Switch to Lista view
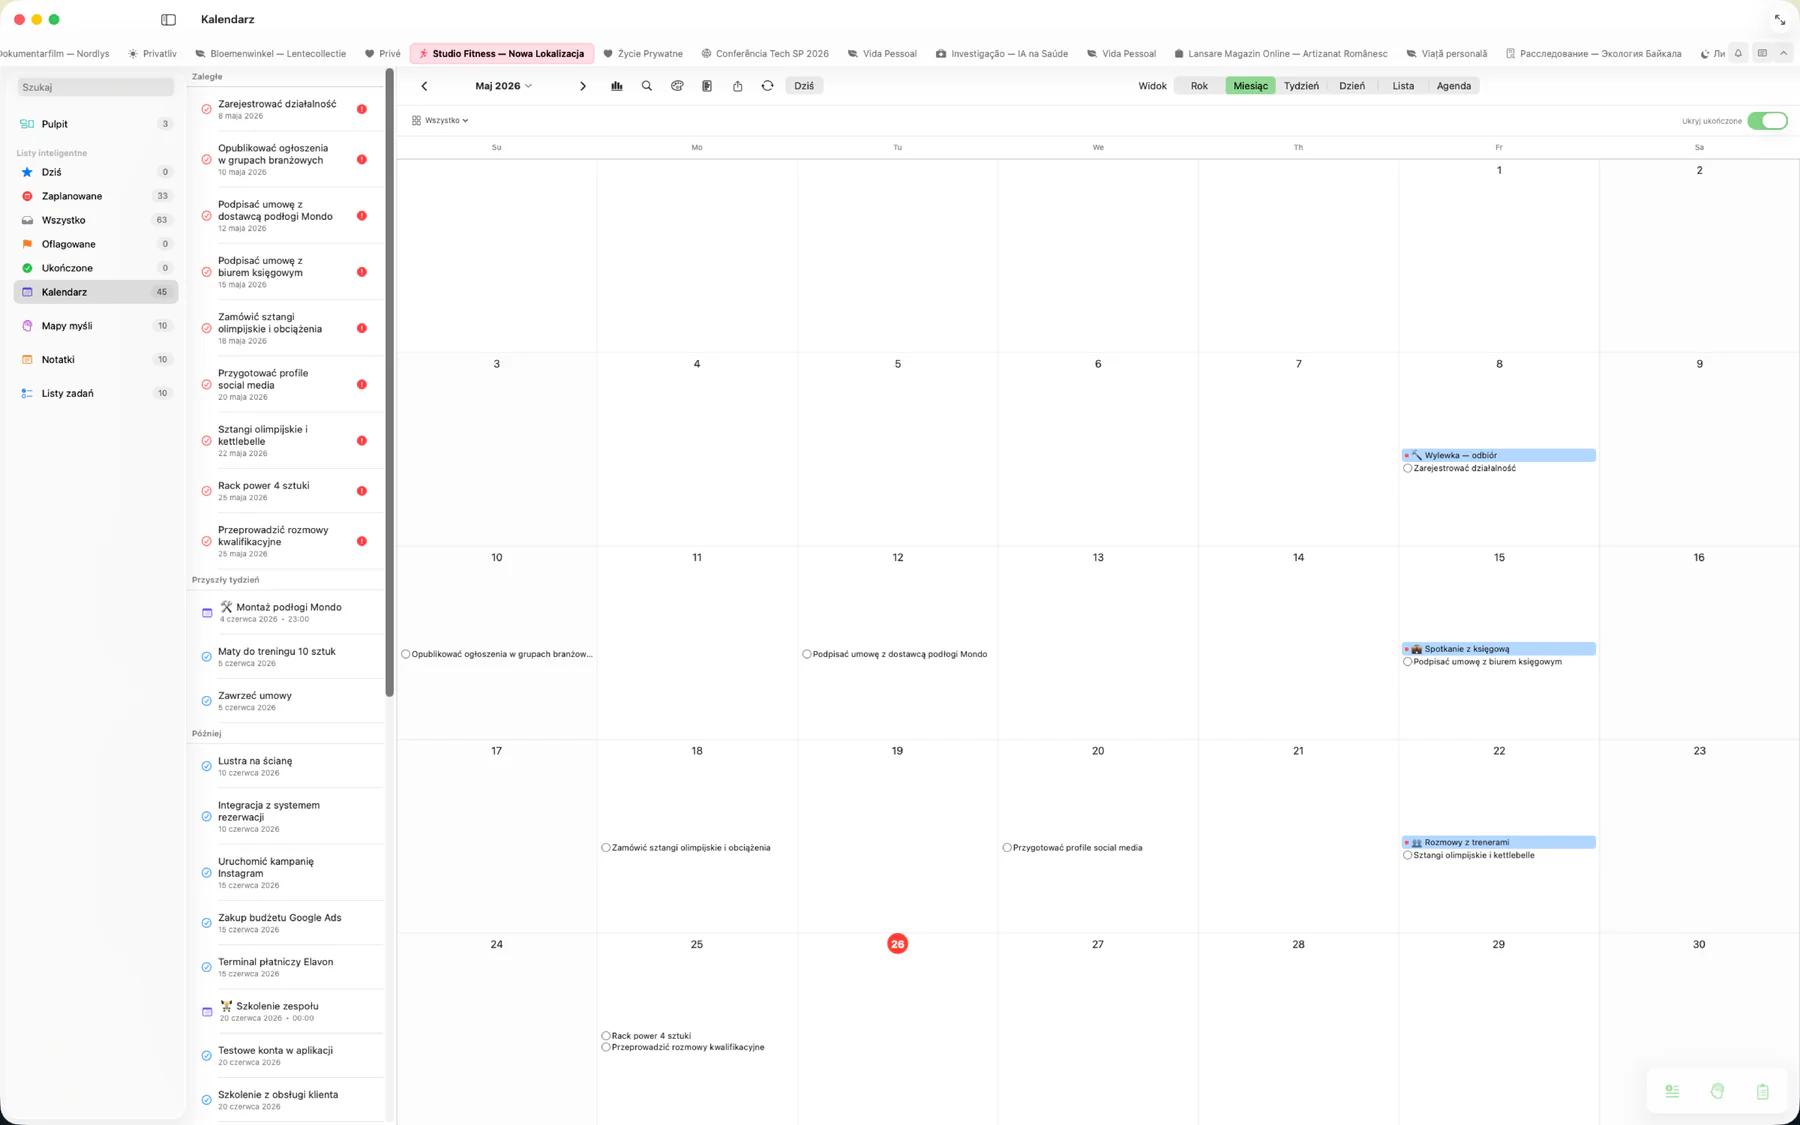The image size is (1800, 1125). click(x=1403, y=86)
